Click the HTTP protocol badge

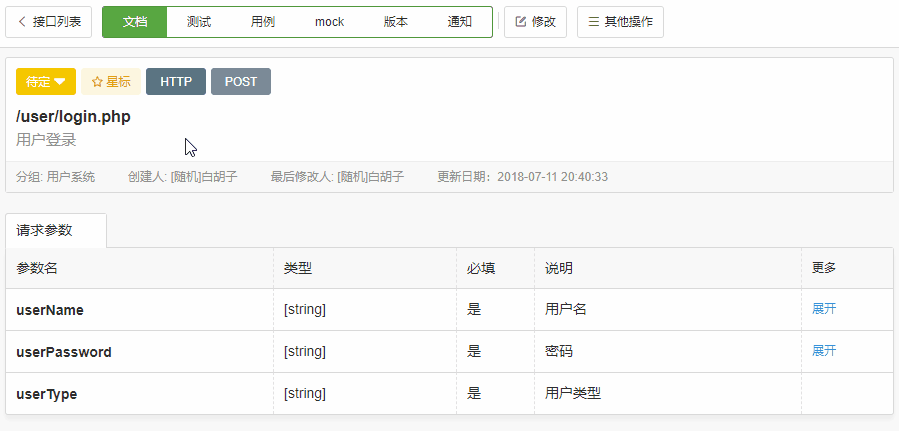point(176,82)
